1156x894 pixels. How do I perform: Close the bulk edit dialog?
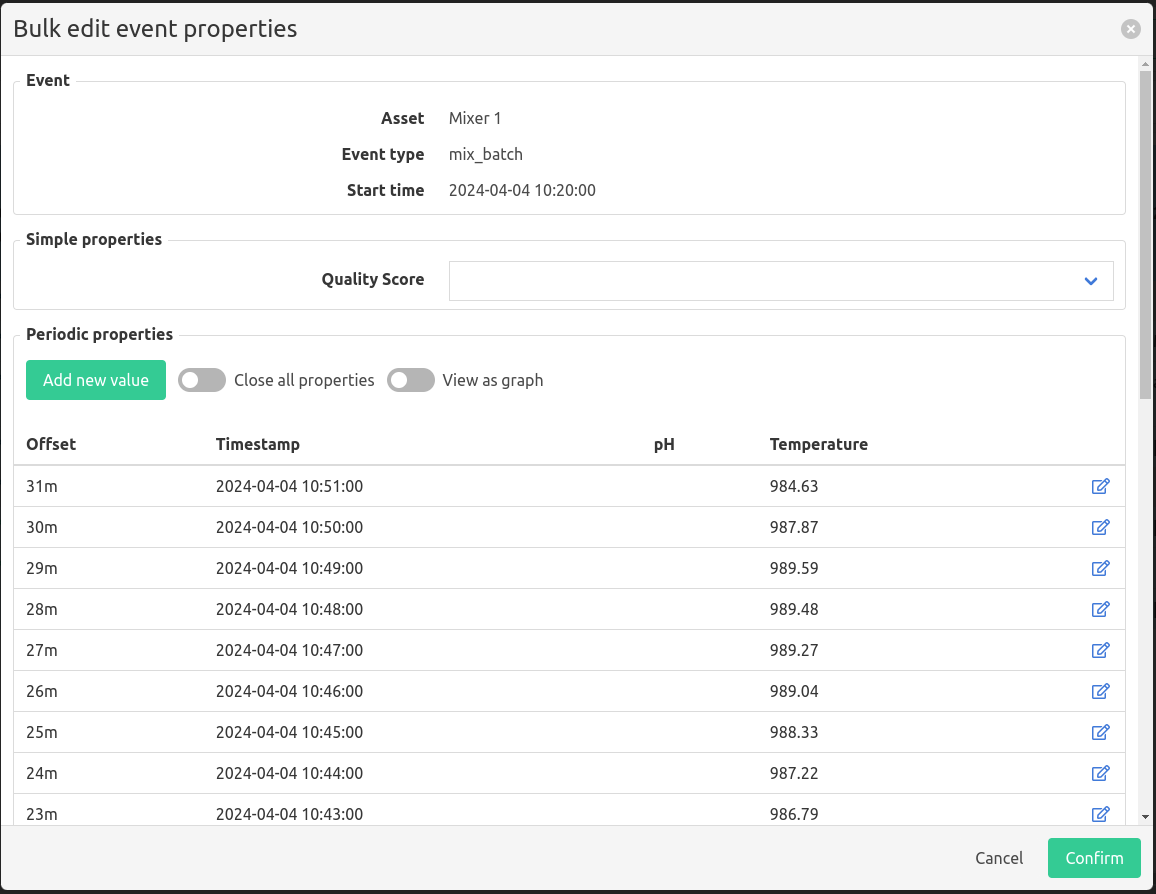pos(1130,29)
